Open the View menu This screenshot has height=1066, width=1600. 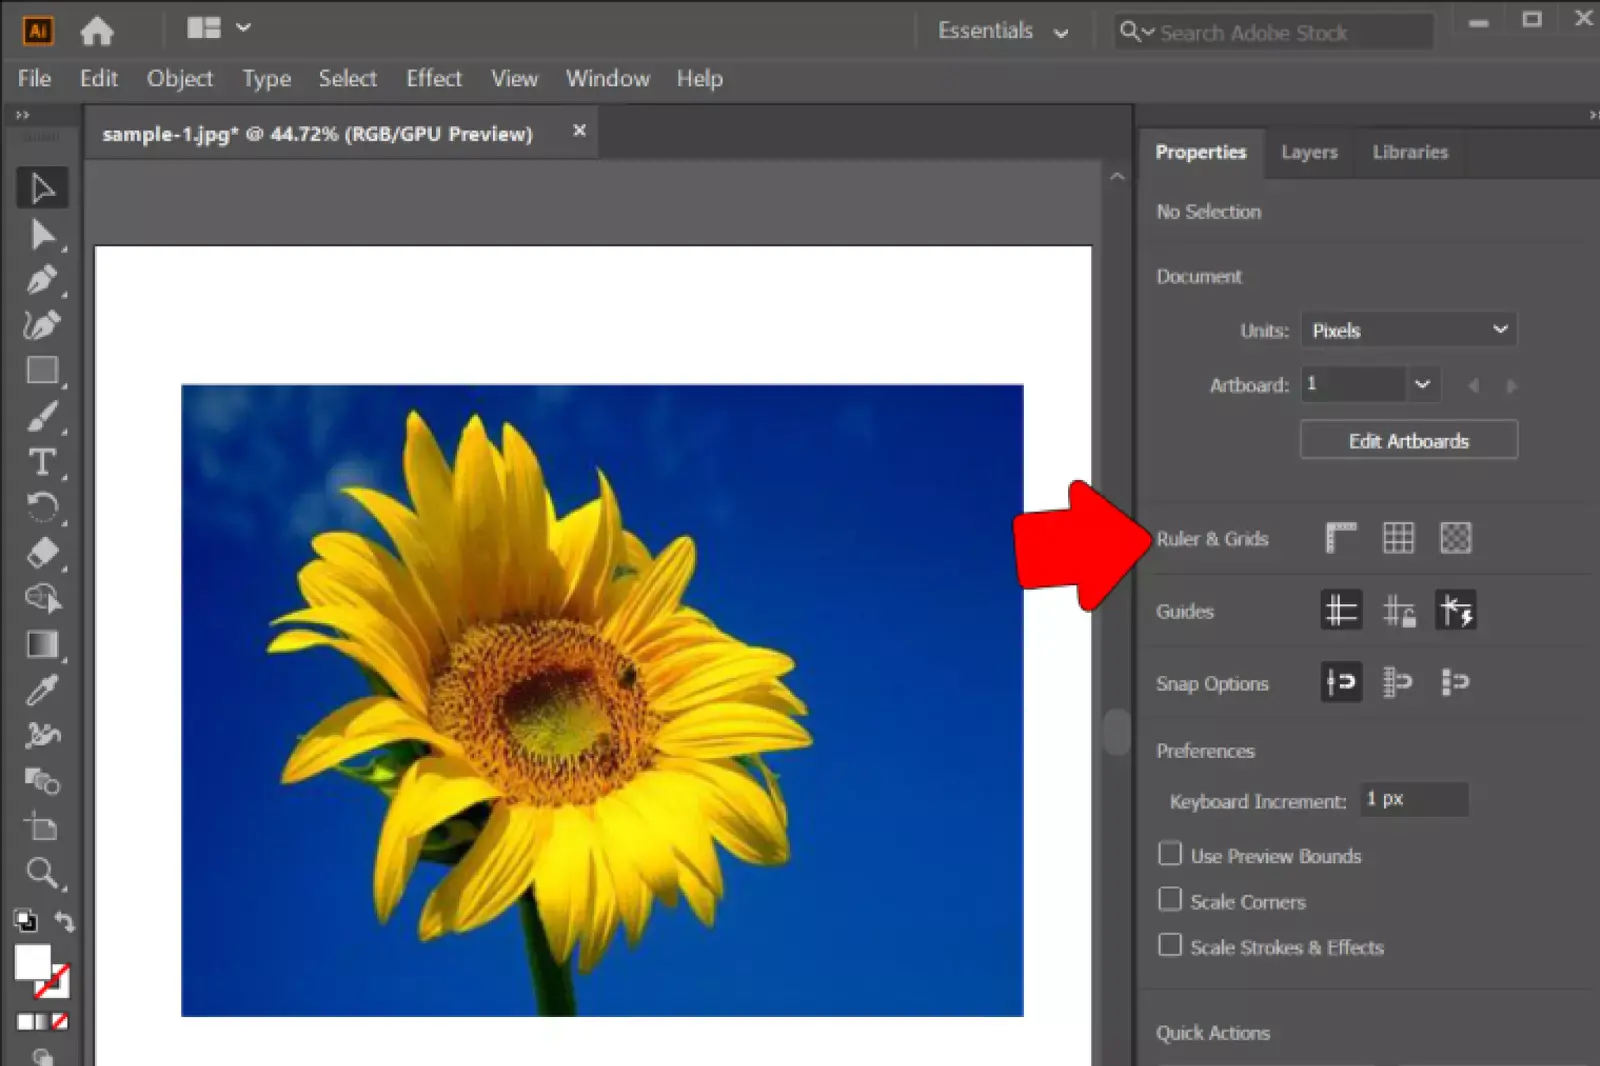pyautogui.click(x=515, y=78)
